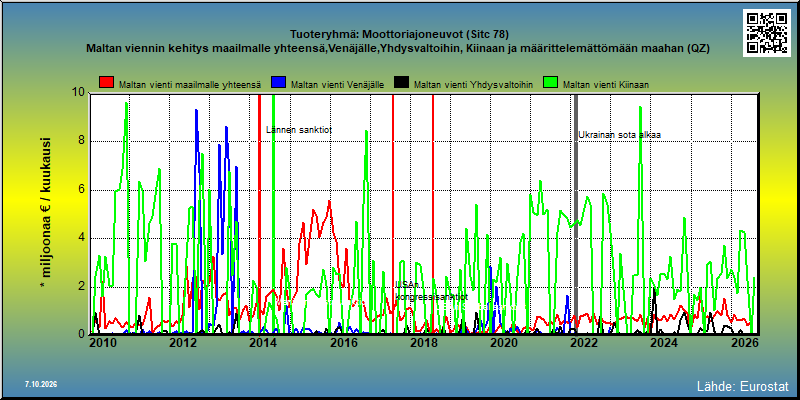Click the 'Lännen sanktiot' annotation
The height and width of the screenshot is (400, 800).
[299, 130]
